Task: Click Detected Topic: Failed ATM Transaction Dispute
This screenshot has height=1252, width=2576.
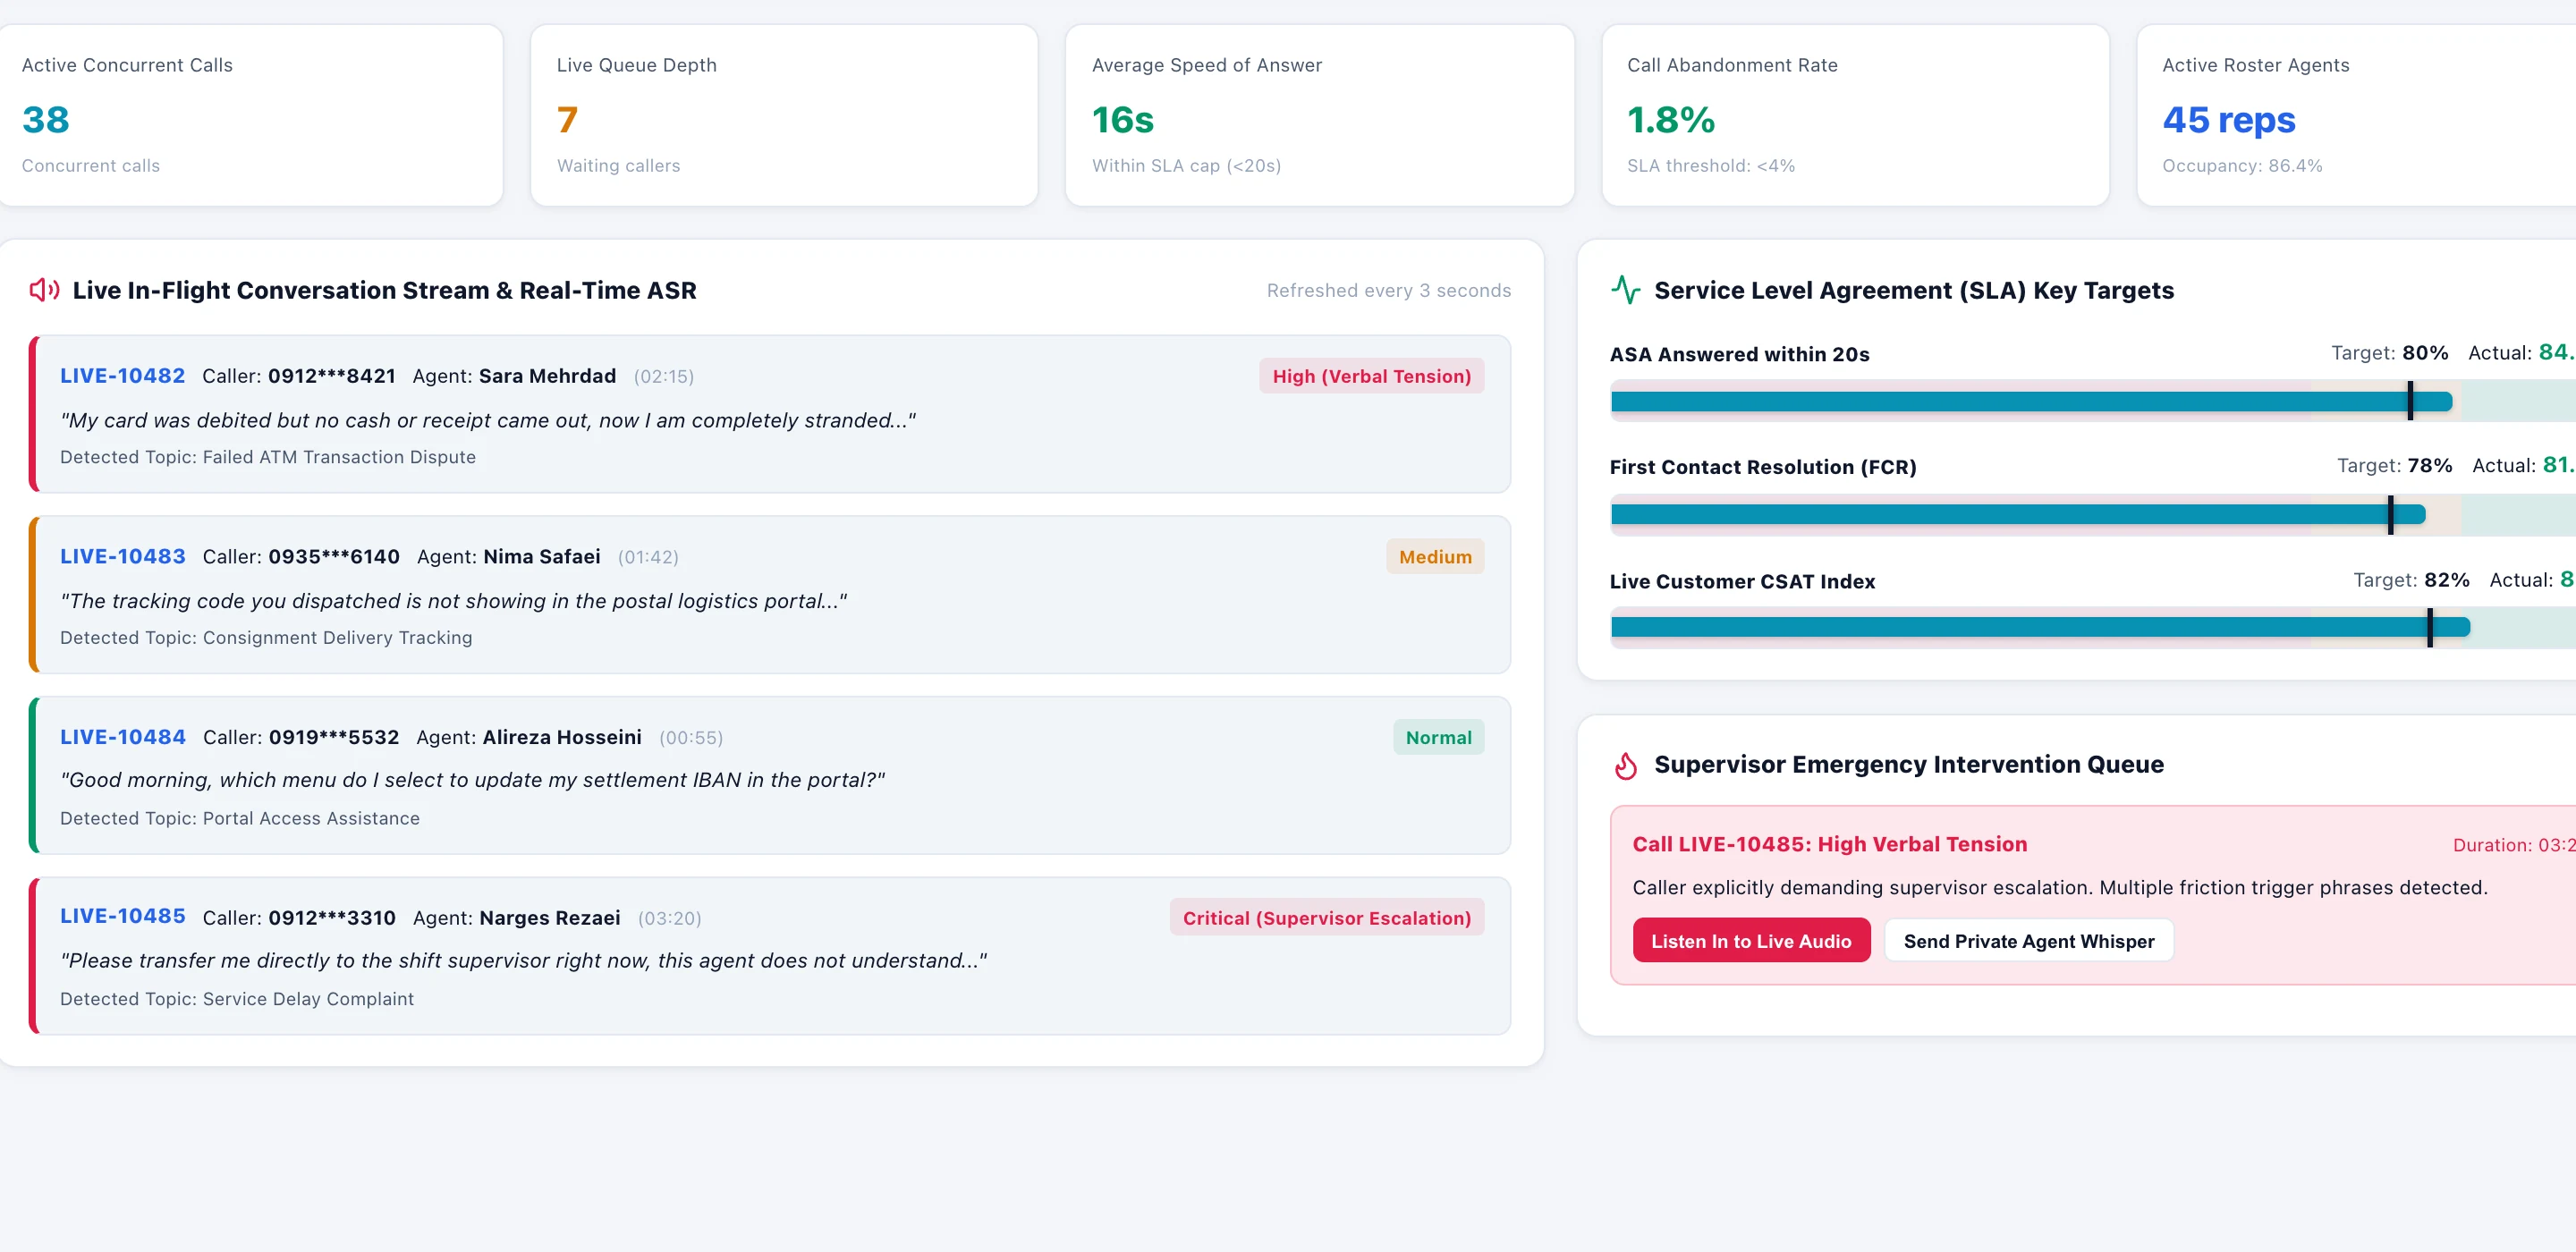Action: pos(268,457)
